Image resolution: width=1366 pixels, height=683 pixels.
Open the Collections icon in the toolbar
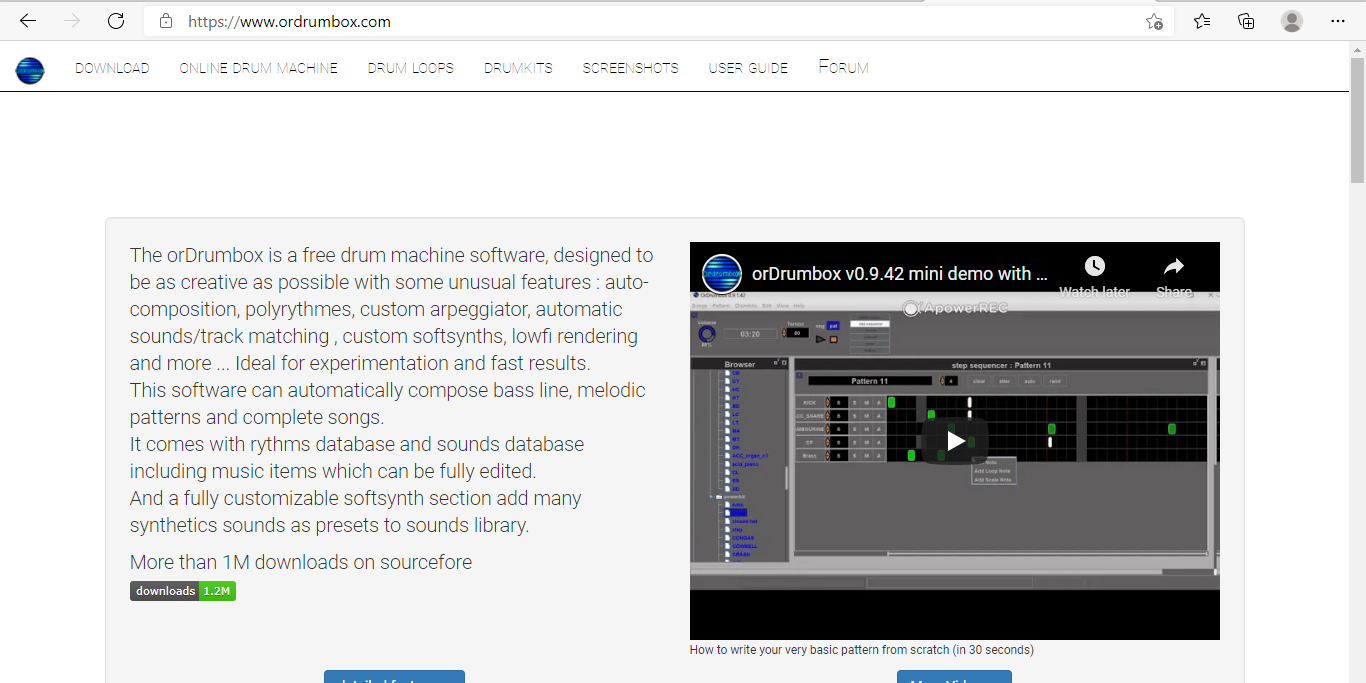[1246, 21]
